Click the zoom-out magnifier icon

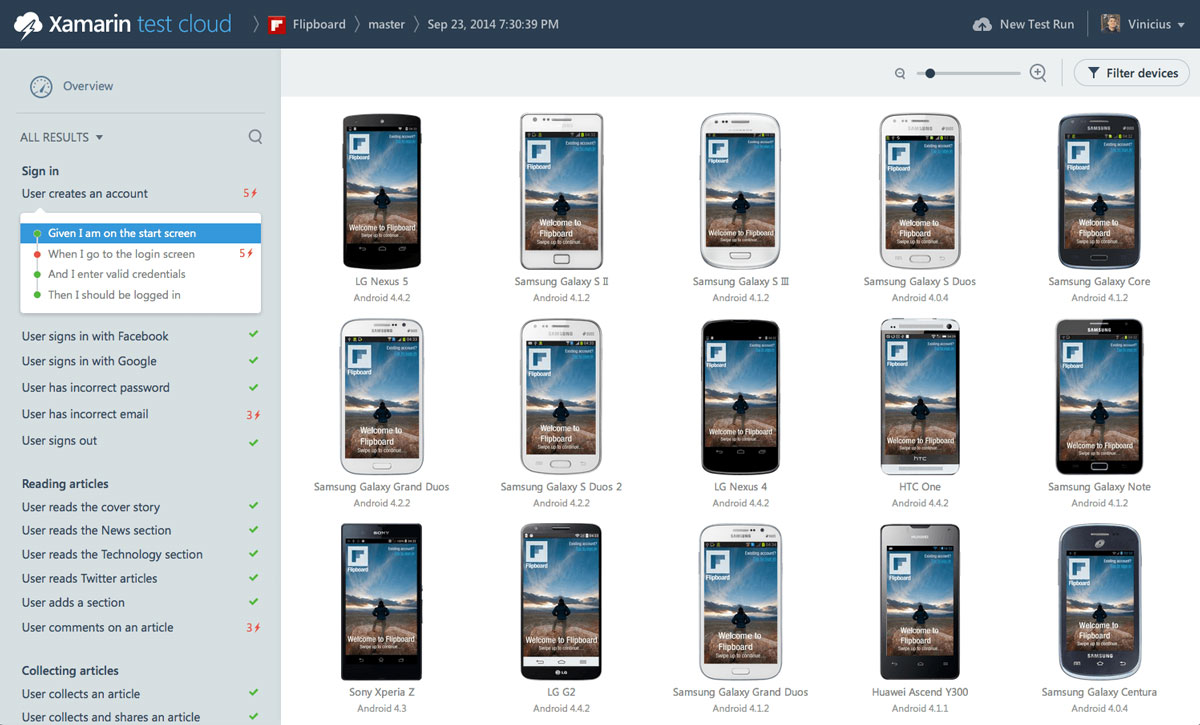coord(899,73)
